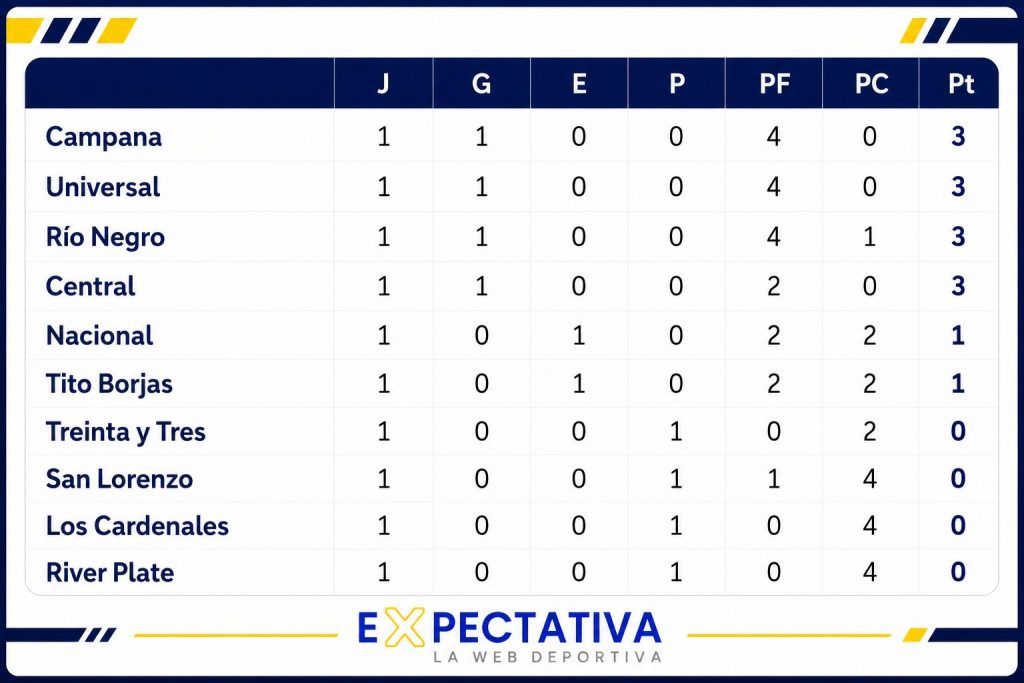Select the San Lorenzo team name
This screenshot has width=1024, height=683.
120,479
